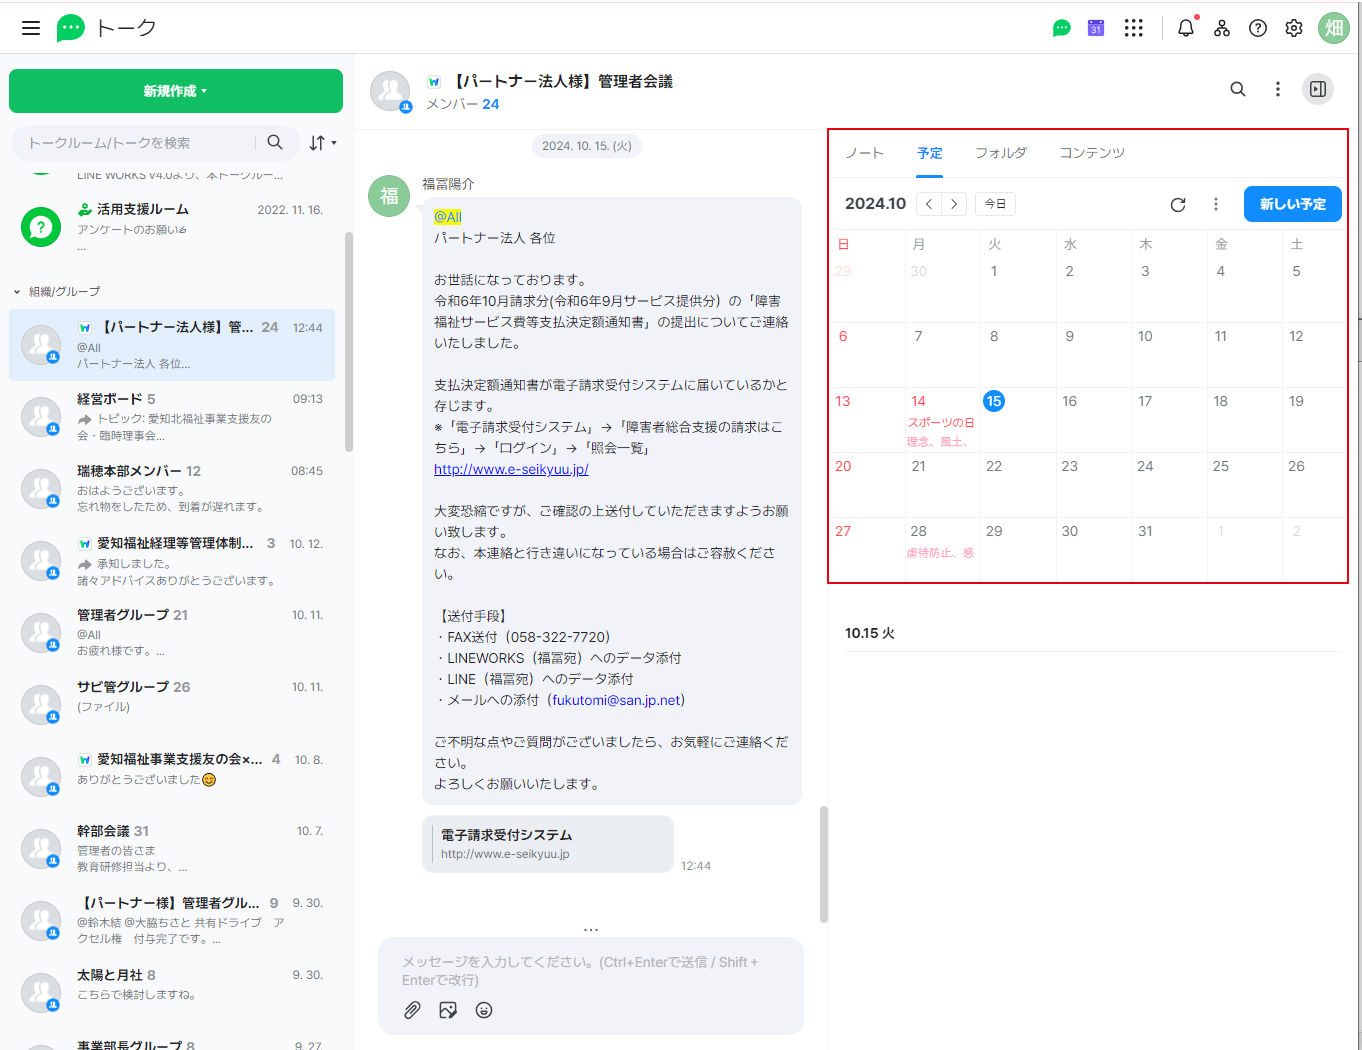The height and width of the screenshot is (1050, 1362).
Task: Open the sticker picker
Action: point(448,1010)
